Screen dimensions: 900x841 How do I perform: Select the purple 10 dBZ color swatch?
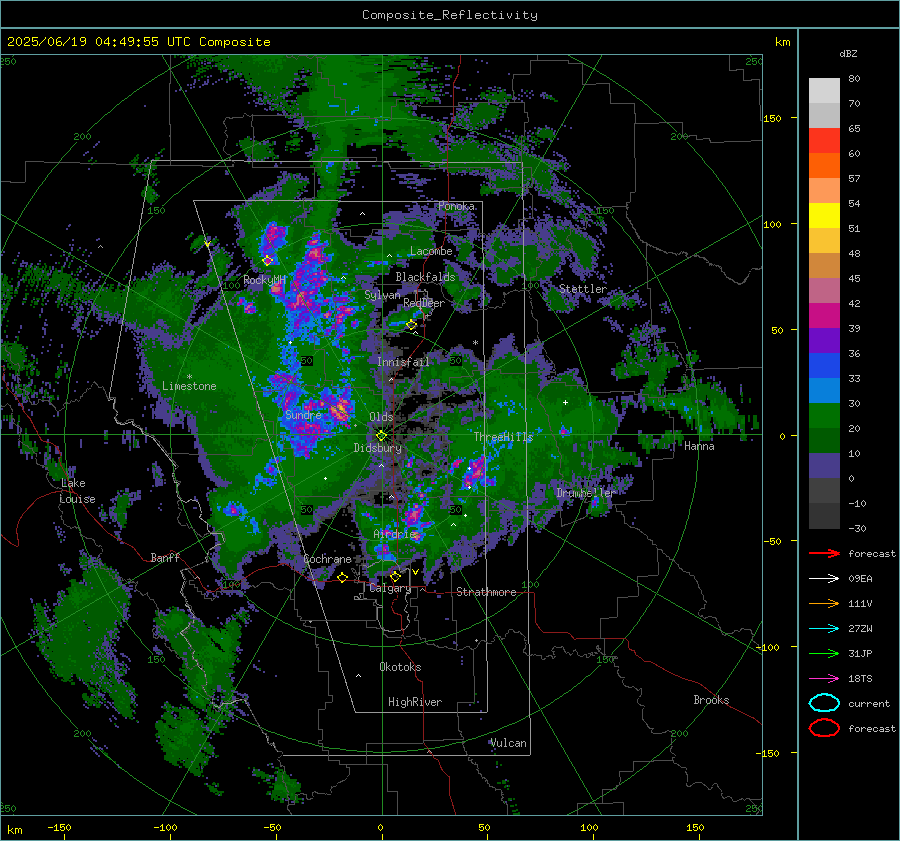pos(824,465)
